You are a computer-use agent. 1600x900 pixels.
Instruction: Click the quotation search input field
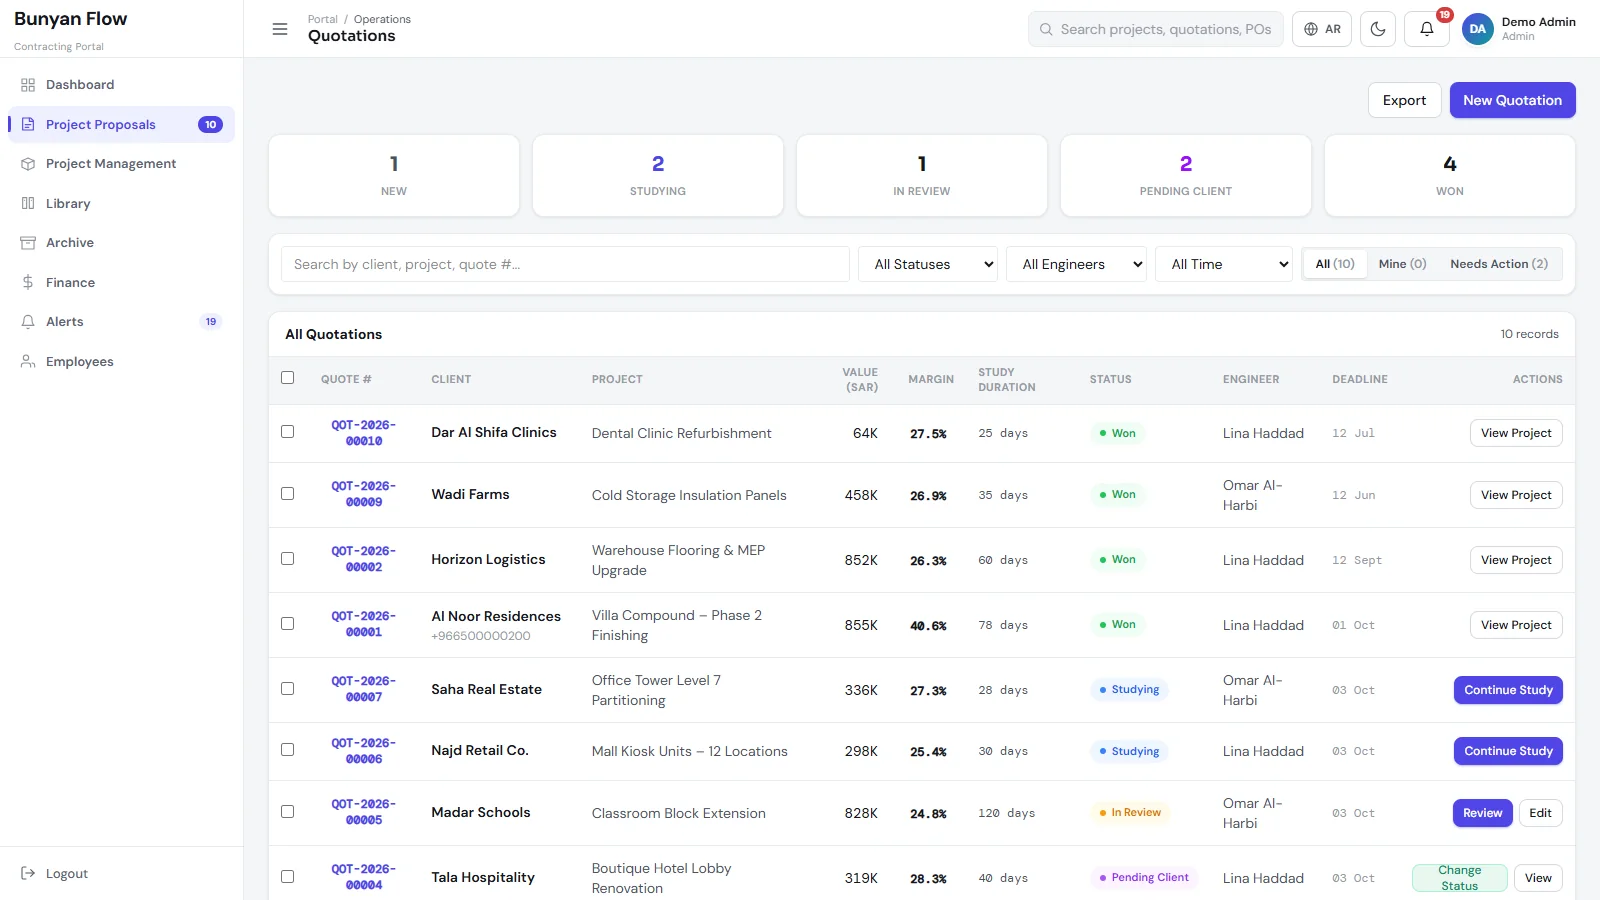(565, 264)
